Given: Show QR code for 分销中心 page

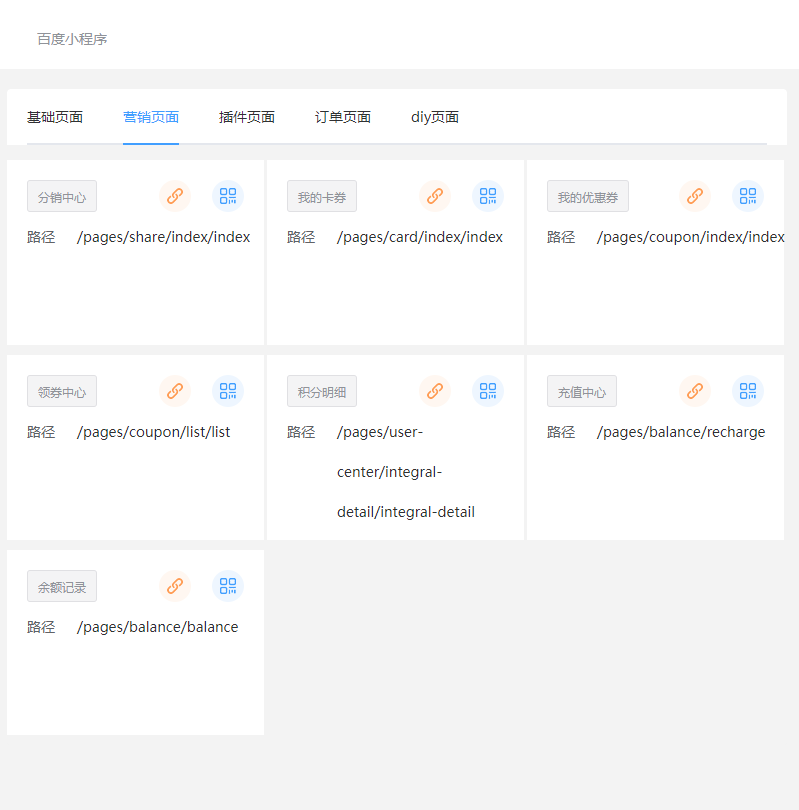Looking at the screenshot, I should (228, 197).
